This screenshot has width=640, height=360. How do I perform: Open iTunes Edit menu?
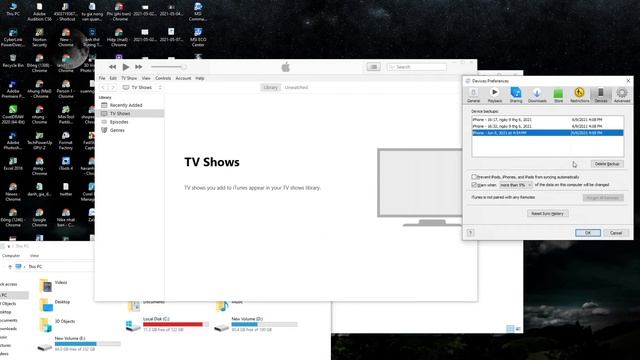pos(113,78)
